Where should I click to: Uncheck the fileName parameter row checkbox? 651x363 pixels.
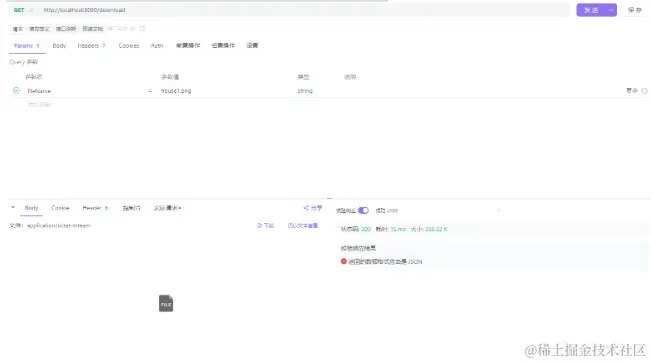click(x=16, y=91)
